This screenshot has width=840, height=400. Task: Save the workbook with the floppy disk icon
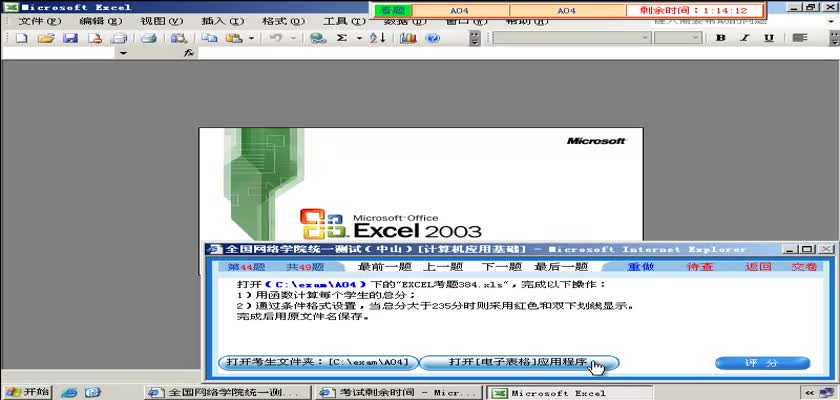tap(70, 38)
